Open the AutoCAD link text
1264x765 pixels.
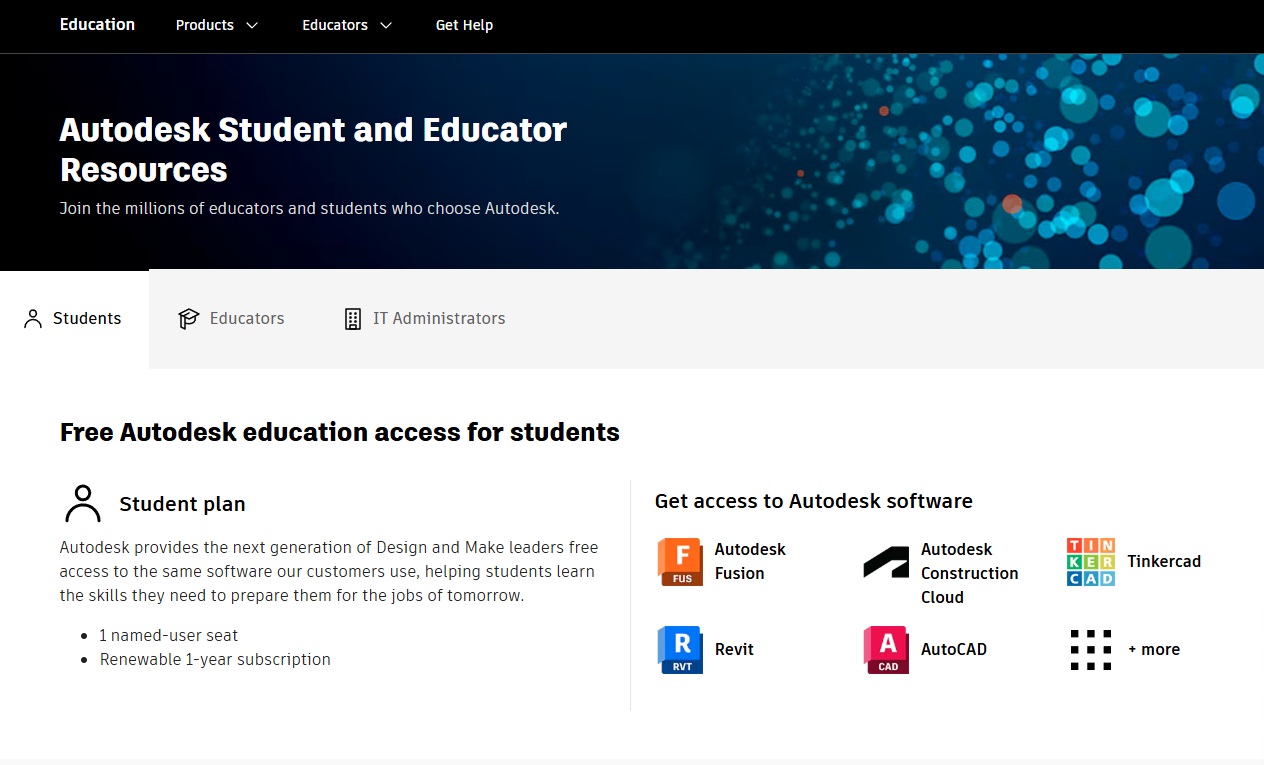coord(954,649)
